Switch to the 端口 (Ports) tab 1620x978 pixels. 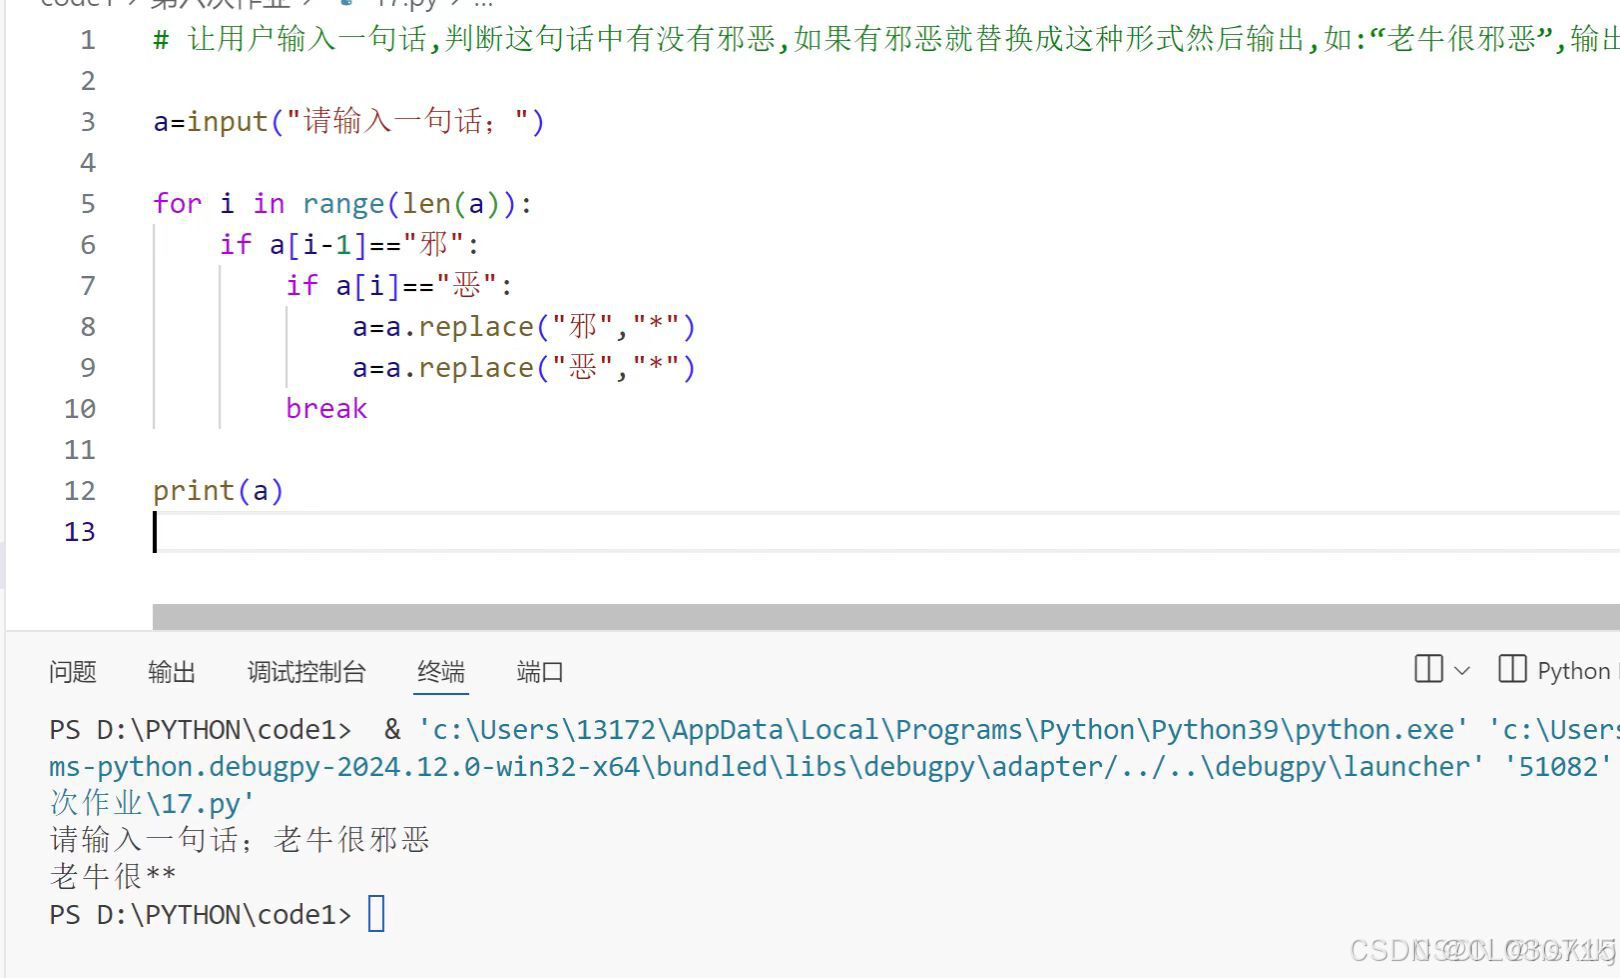click(x=540, y=672)
